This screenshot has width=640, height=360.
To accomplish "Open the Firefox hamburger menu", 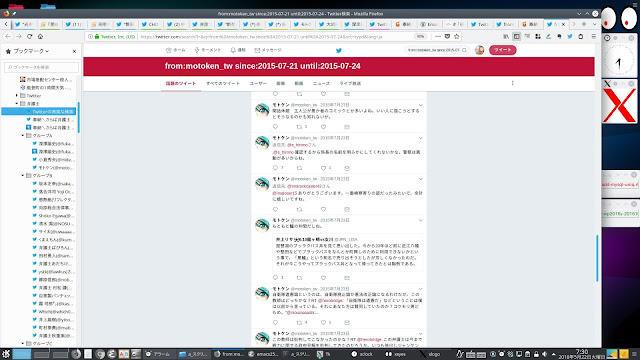I will 593,36.
